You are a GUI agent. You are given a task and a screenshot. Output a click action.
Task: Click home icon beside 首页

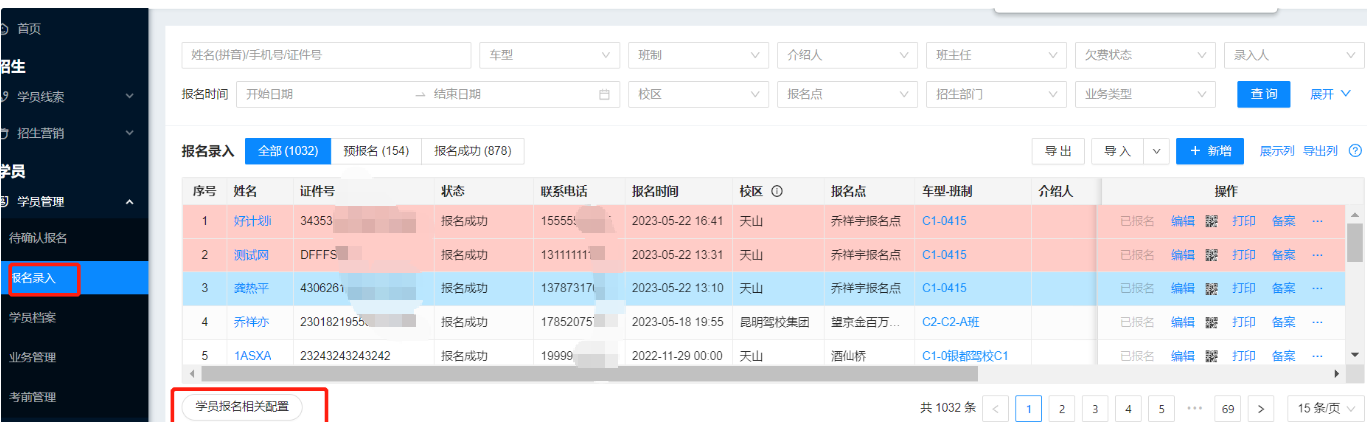(x=4, y=29)
